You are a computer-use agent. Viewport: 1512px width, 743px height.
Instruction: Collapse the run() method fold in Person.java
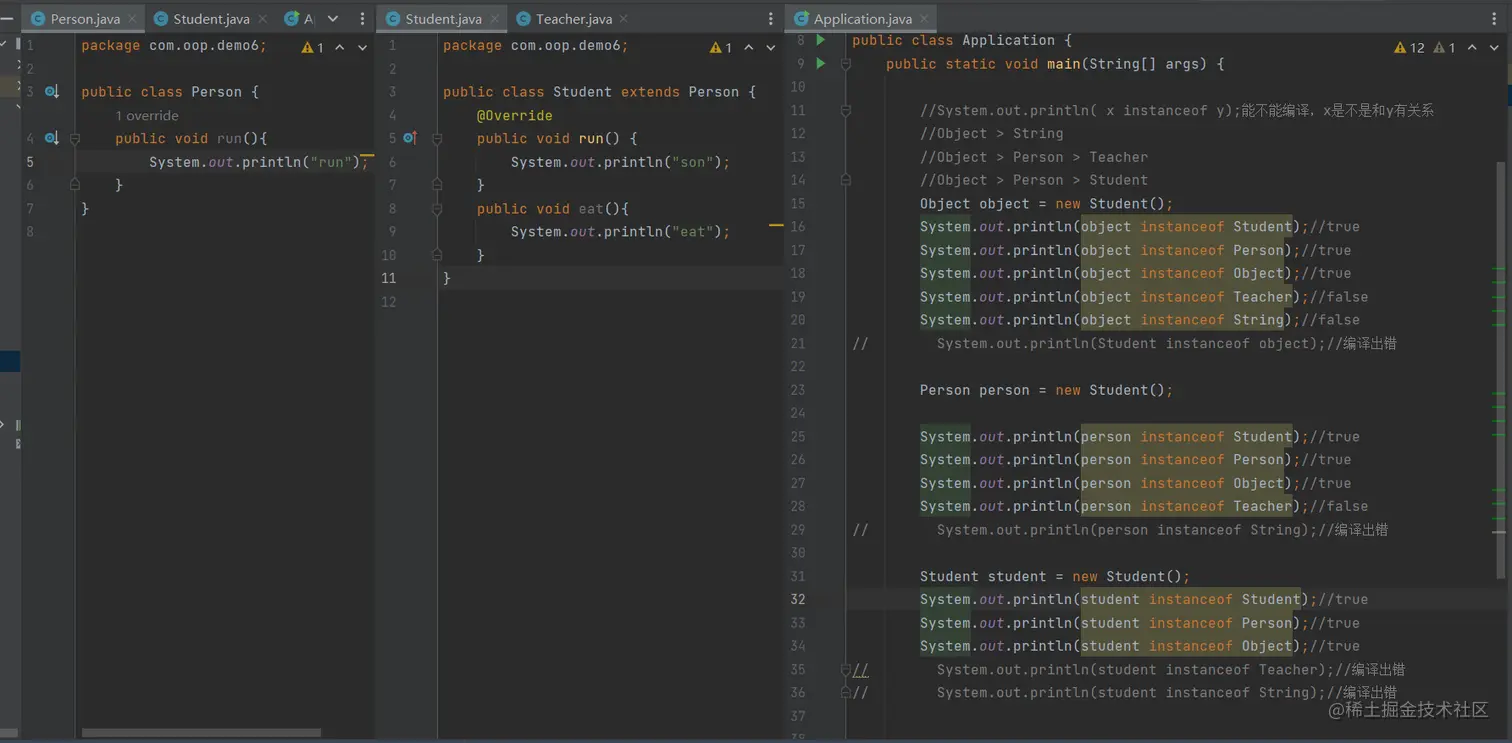pos(75,139)
